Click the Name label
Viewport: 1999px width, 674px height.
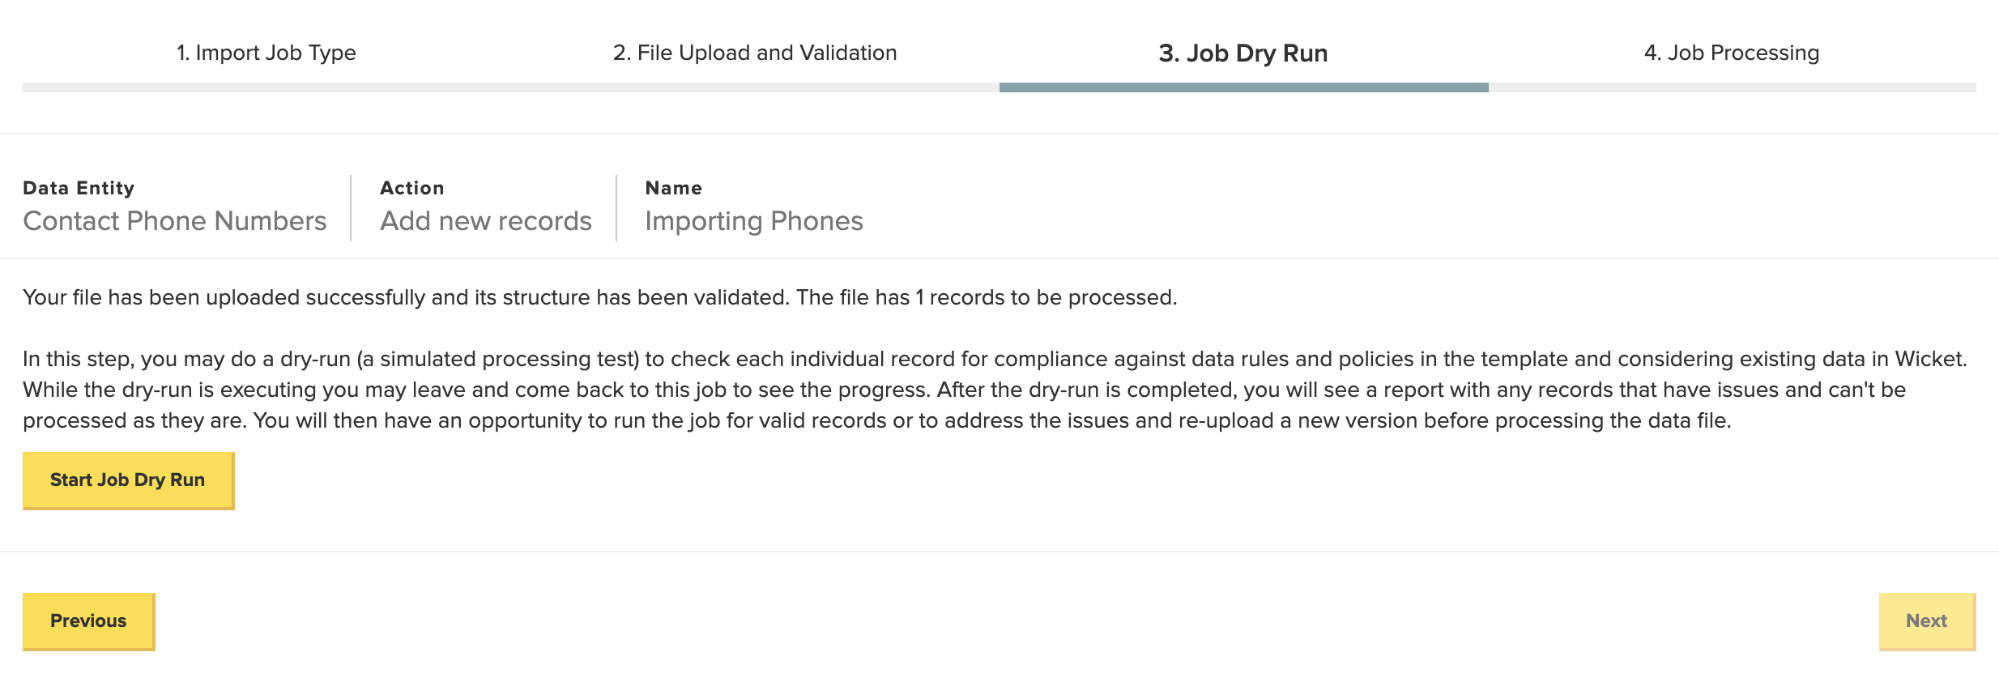click(674, 188)
